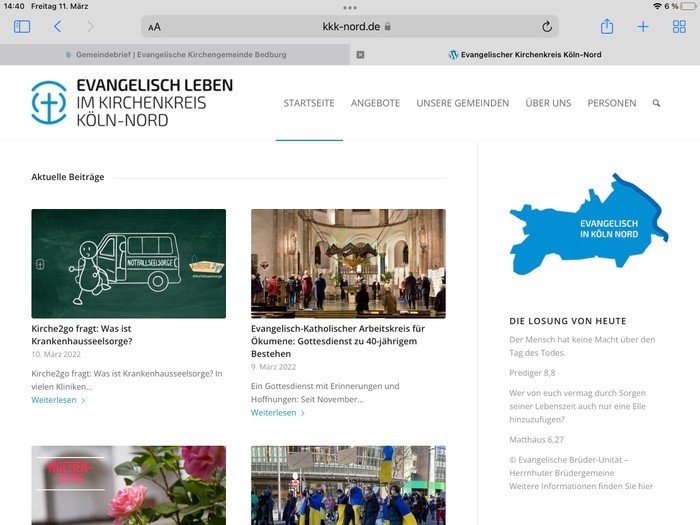Open the Kirche2go Krankenhausseelsorge article title
700x525 pixels.
click(82, 335)
